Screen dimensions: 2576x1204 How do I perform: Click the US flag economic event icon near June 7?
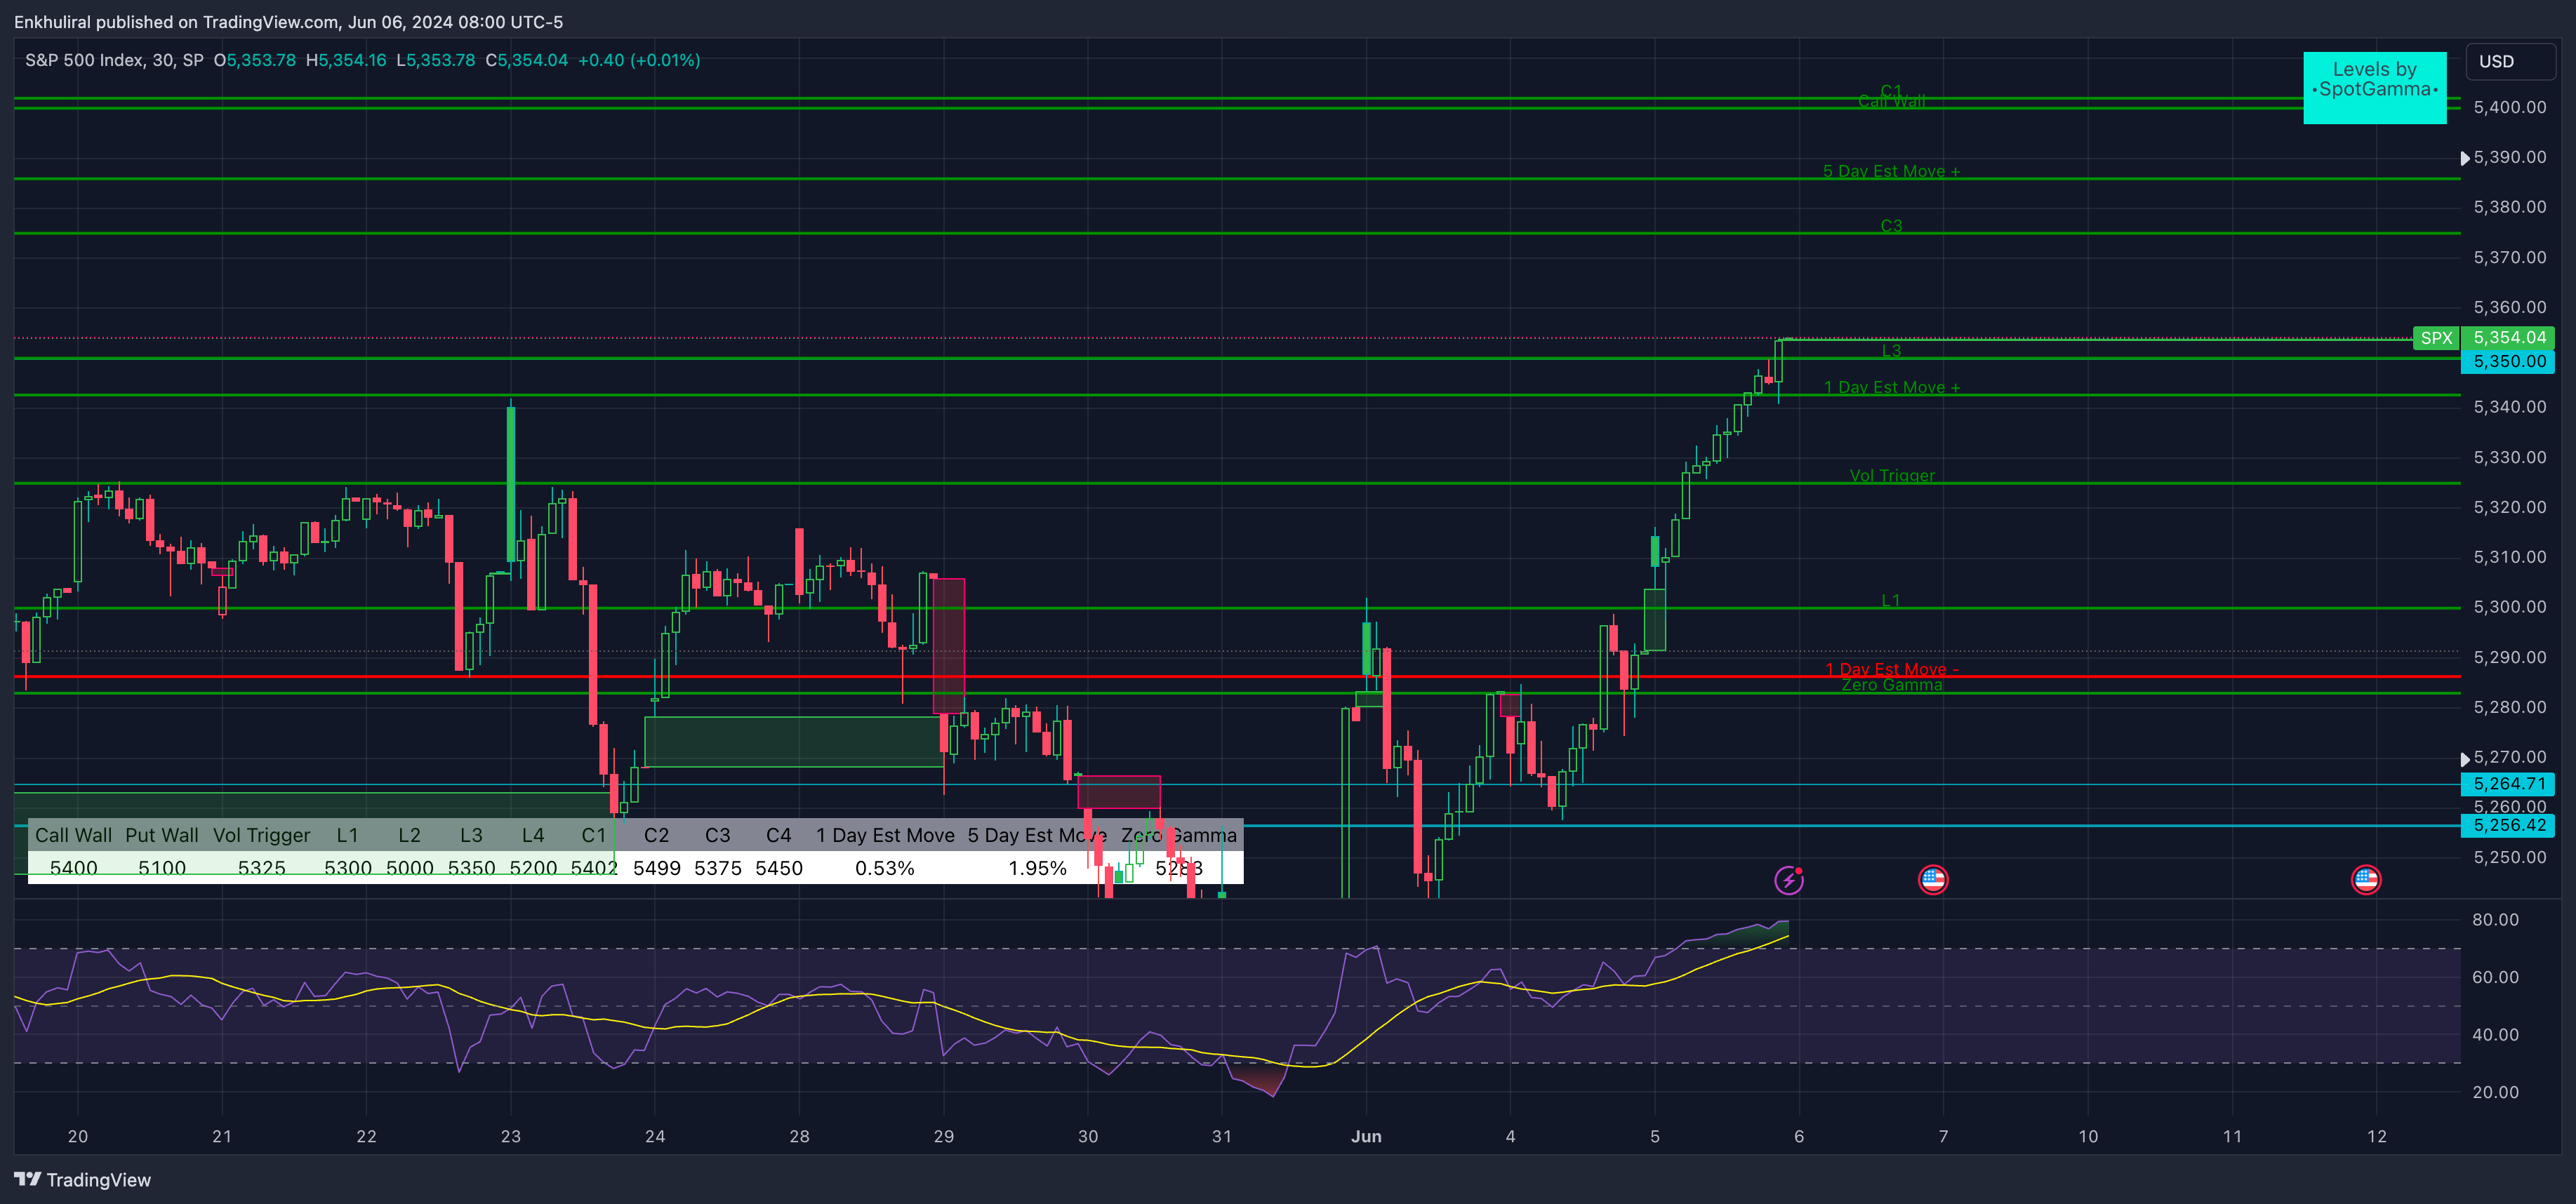(1933, 880)
